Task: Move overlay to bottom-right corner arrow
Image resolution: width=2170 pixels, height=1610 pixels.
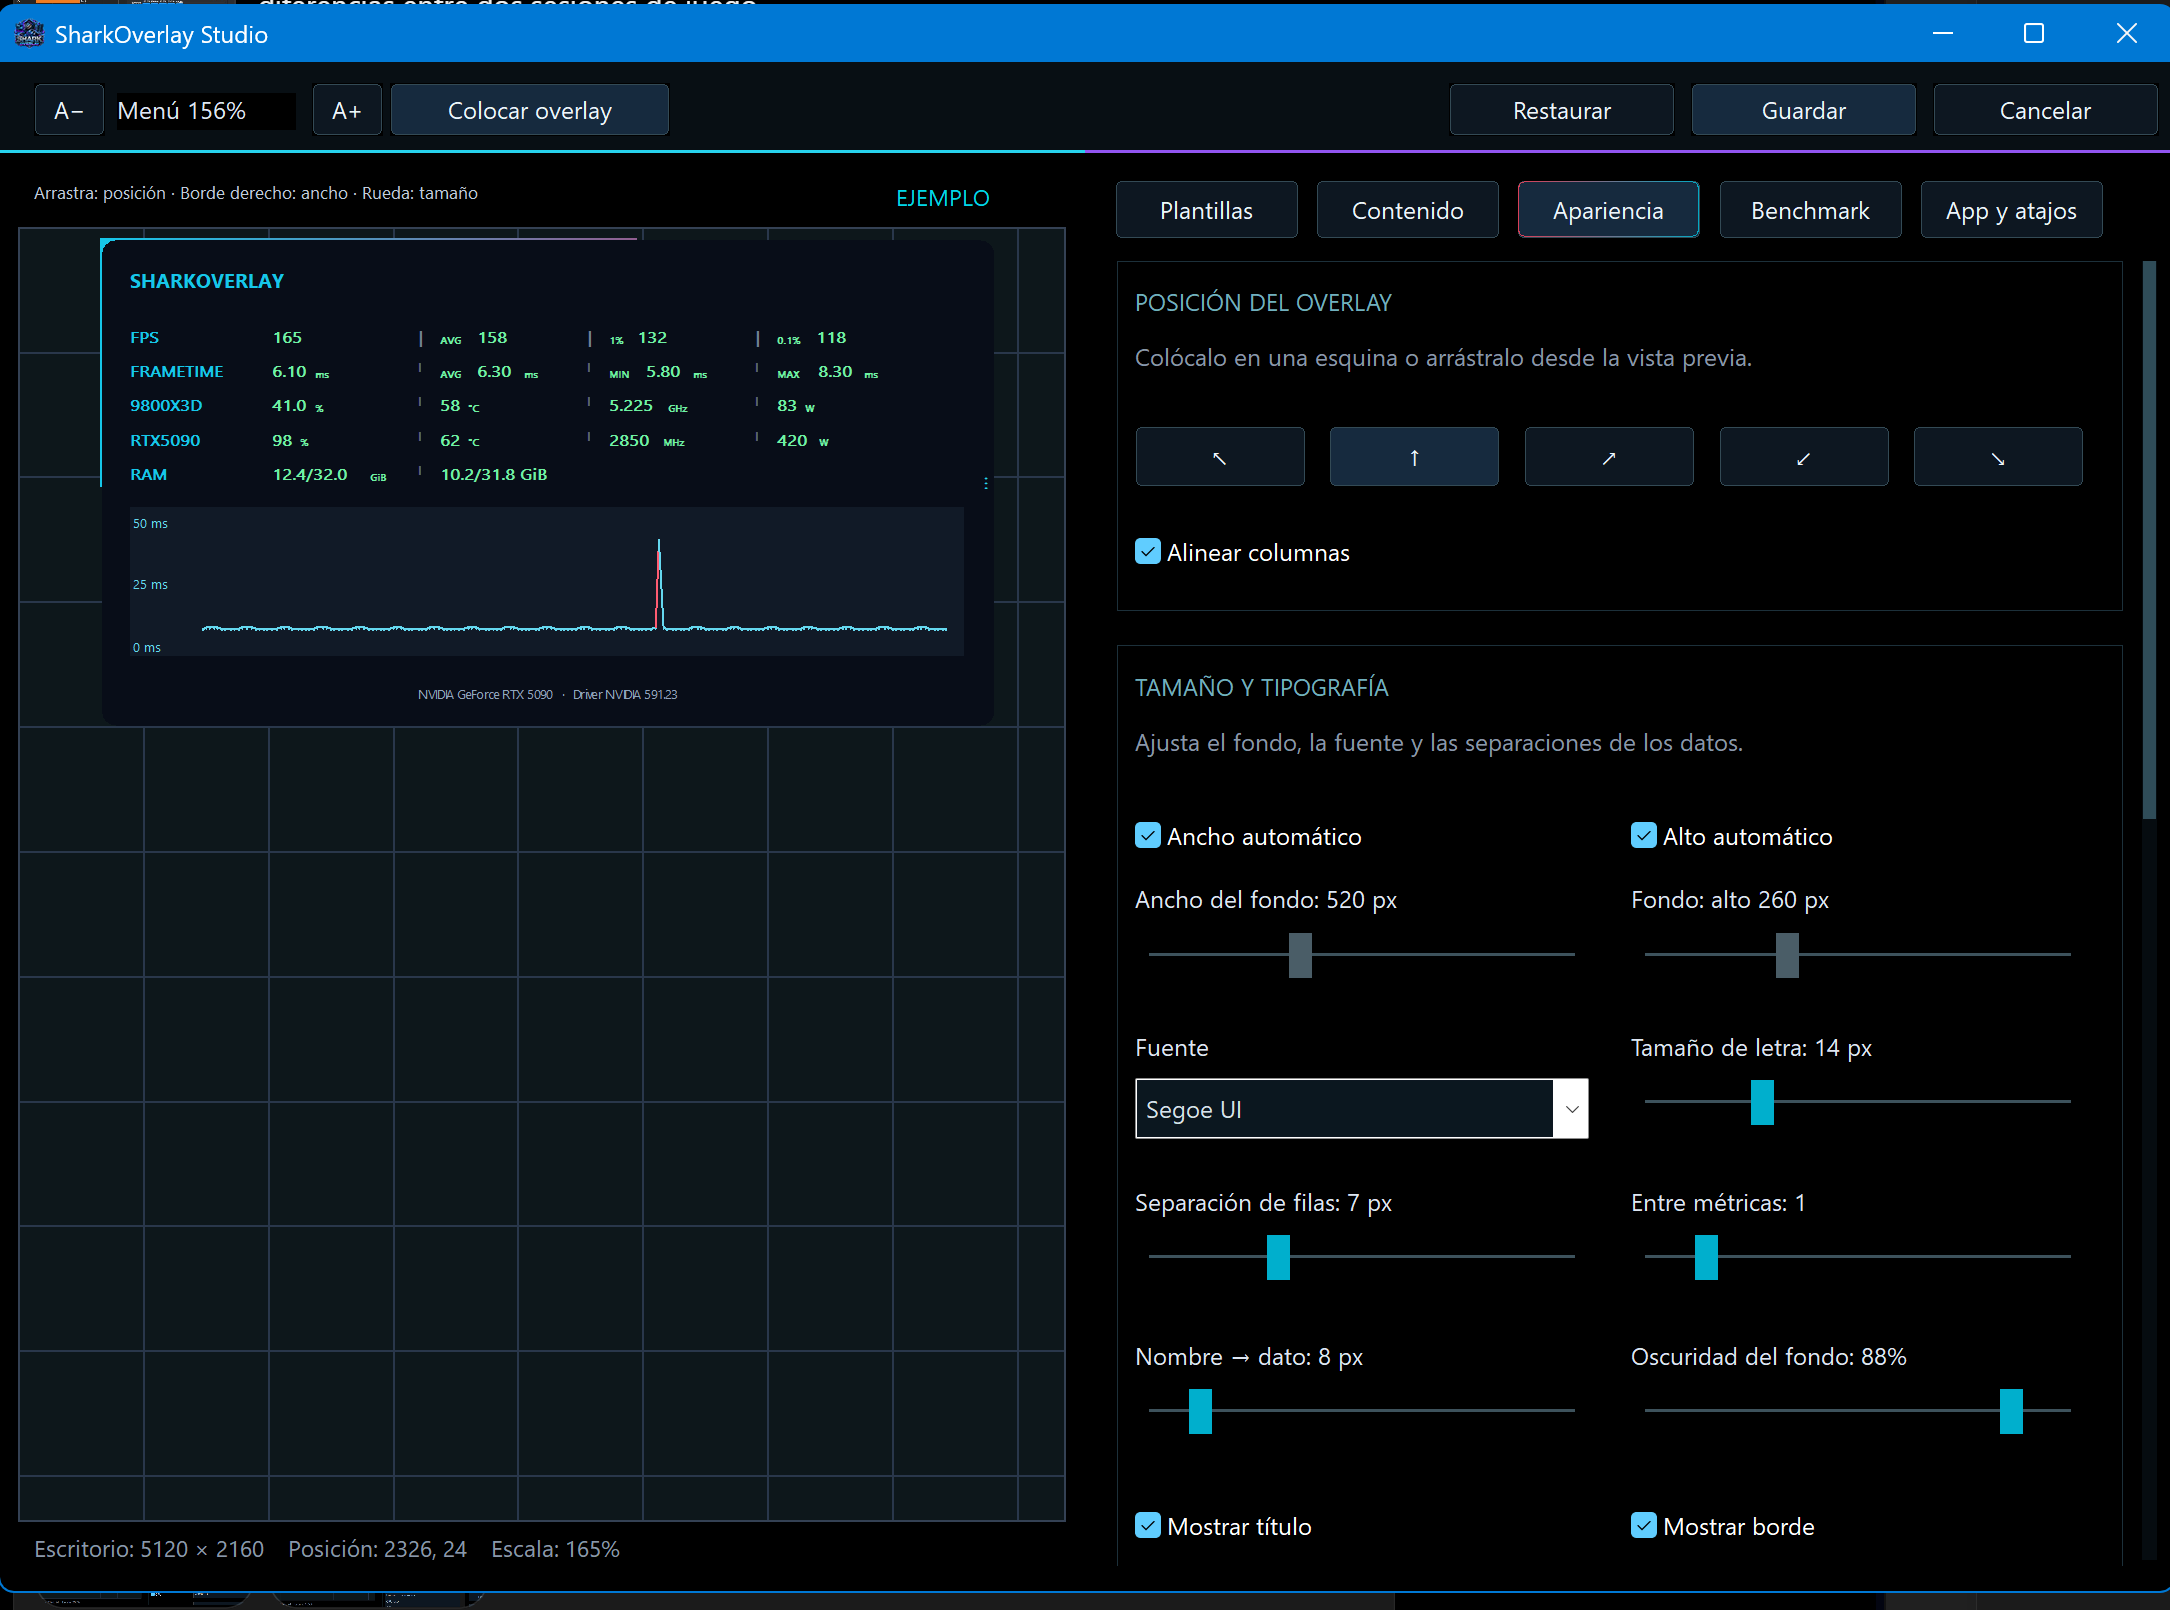Action: [1998, 457]
